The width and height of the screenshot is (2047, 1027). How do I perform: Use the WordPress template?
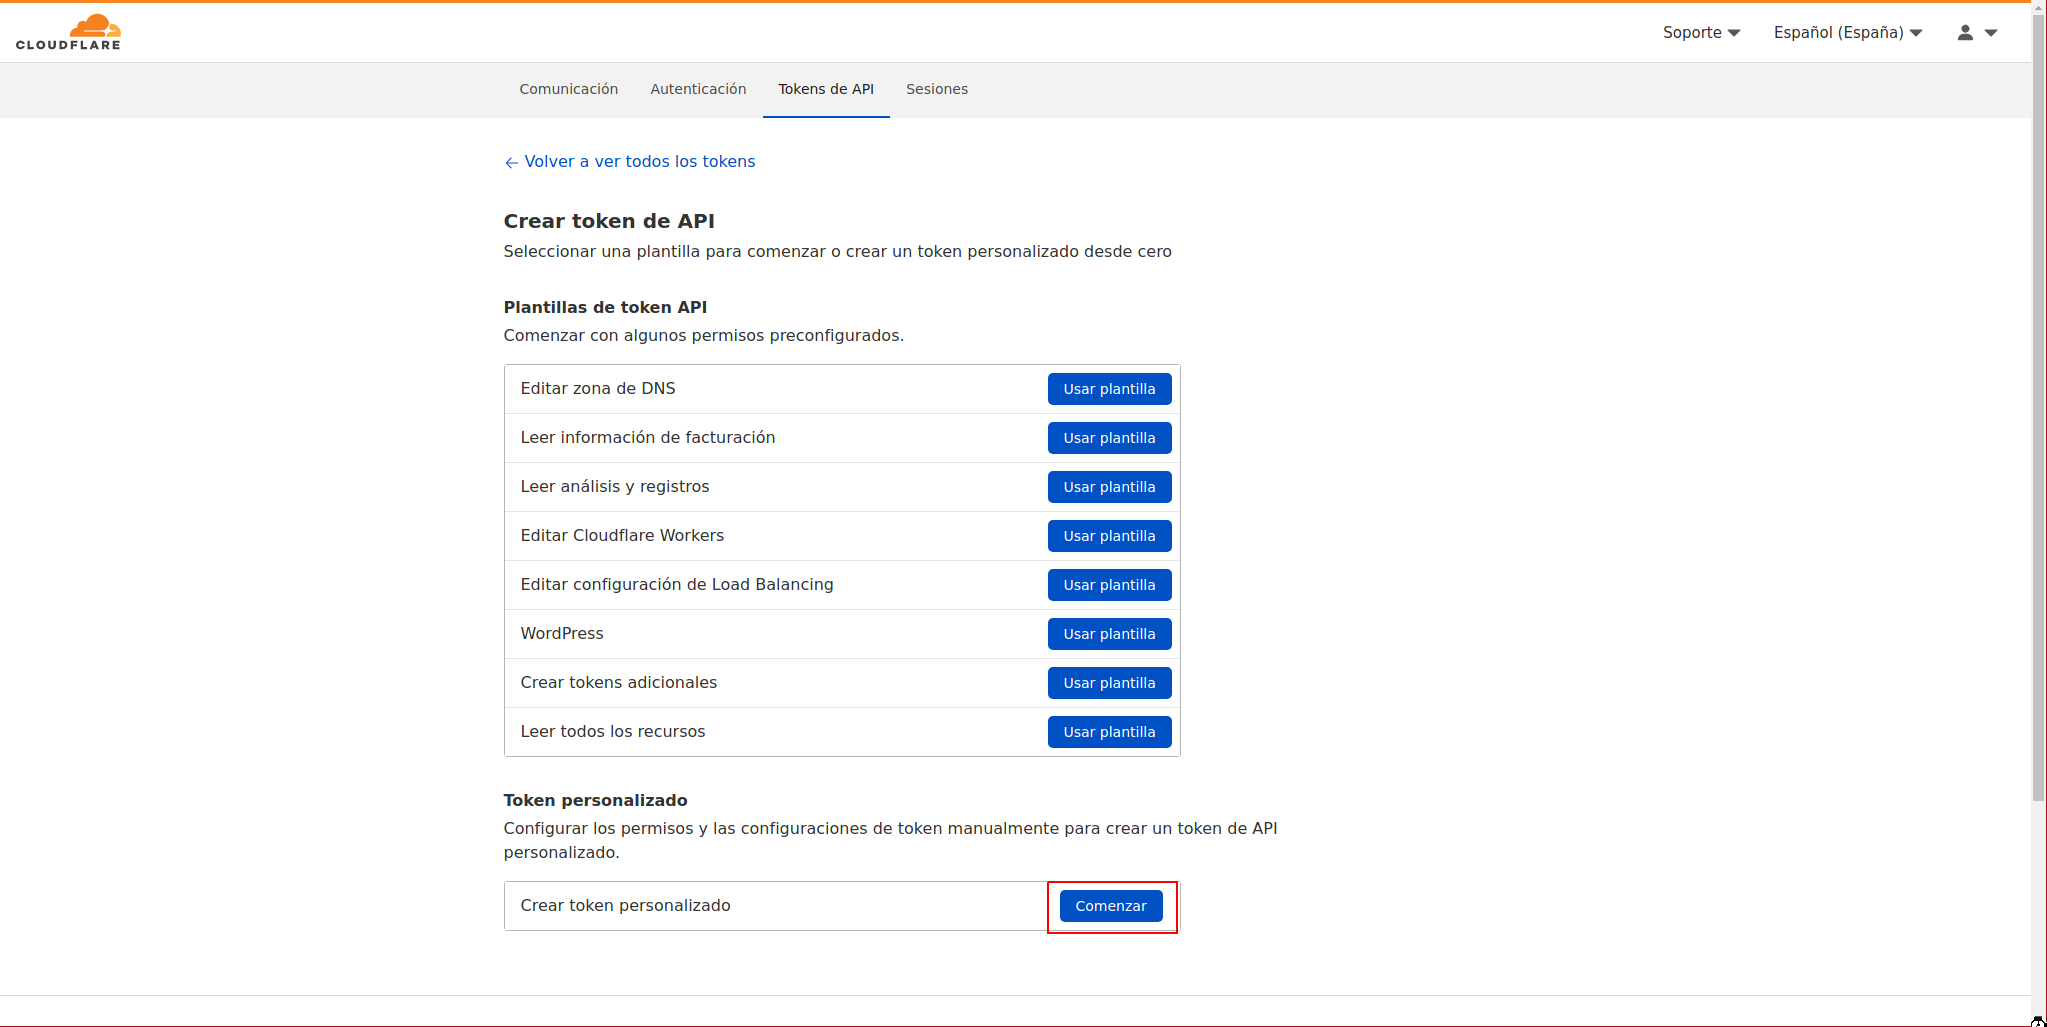click(1109, 634)
